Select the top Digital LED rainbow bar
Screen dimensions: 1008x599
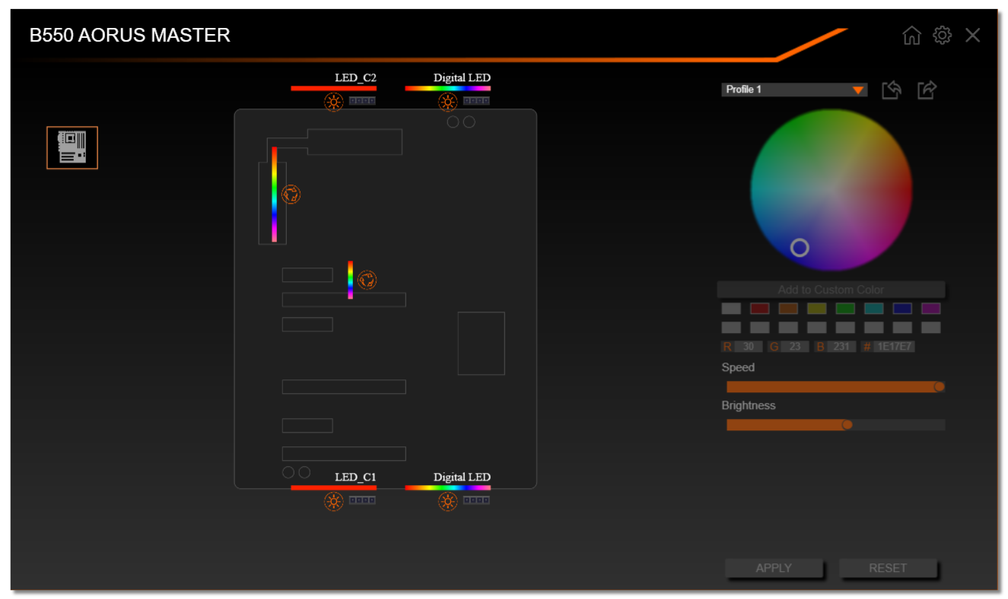pyautogui.click(x=447, y=88)
